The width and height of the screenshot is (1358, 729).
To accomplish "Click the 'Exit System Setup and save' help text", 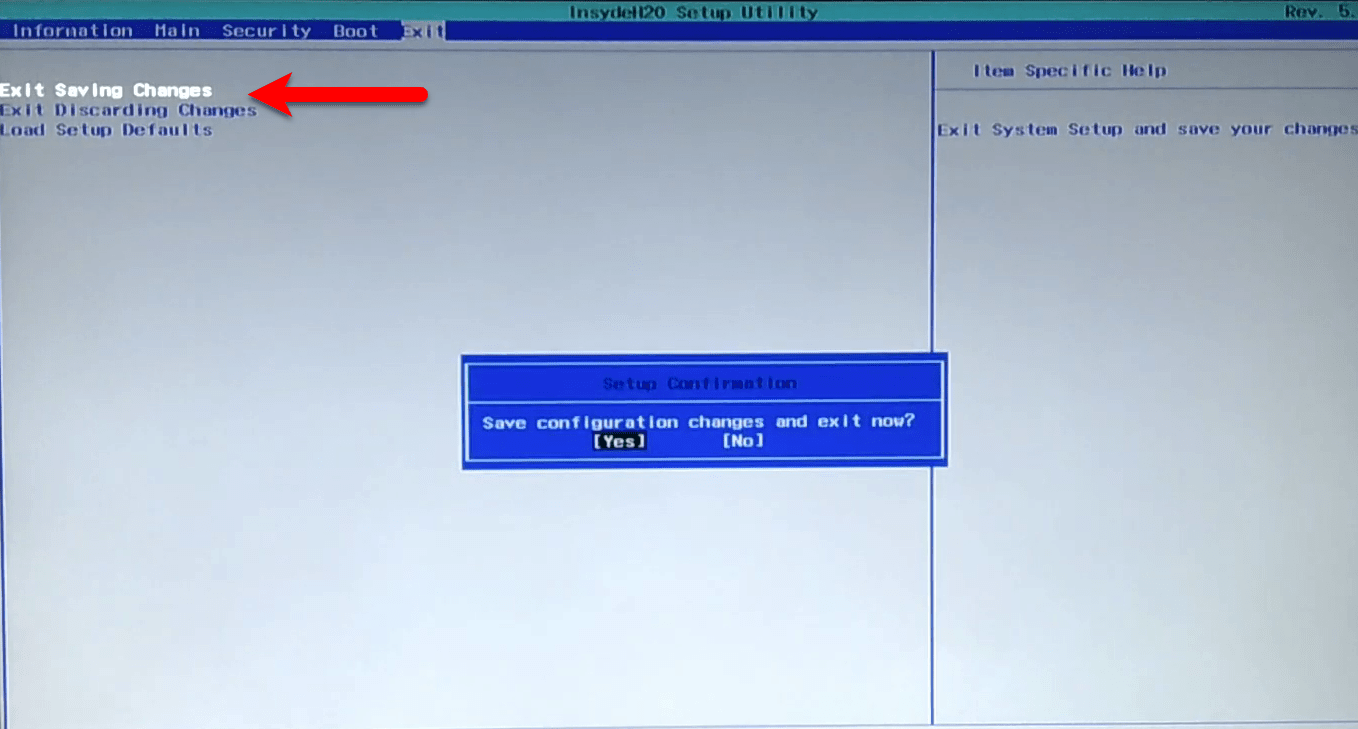I will (1147, 130).
